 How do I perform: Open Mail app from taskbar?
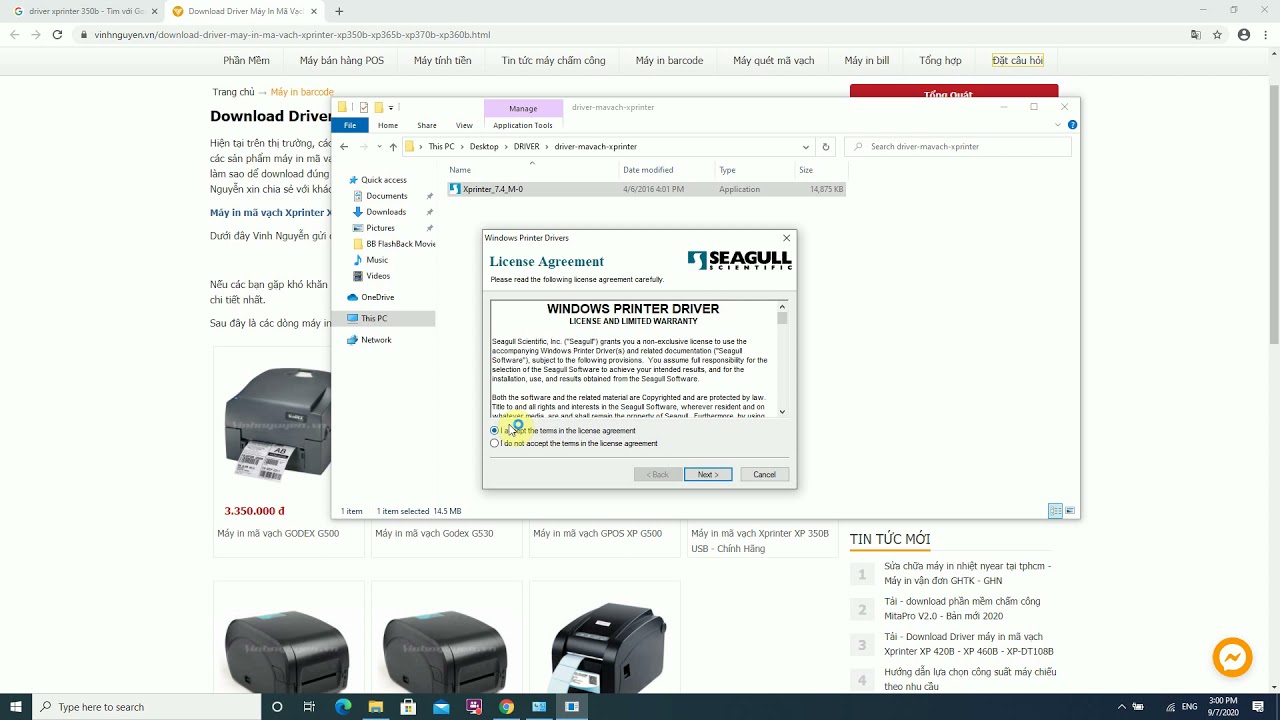point(441,707)
